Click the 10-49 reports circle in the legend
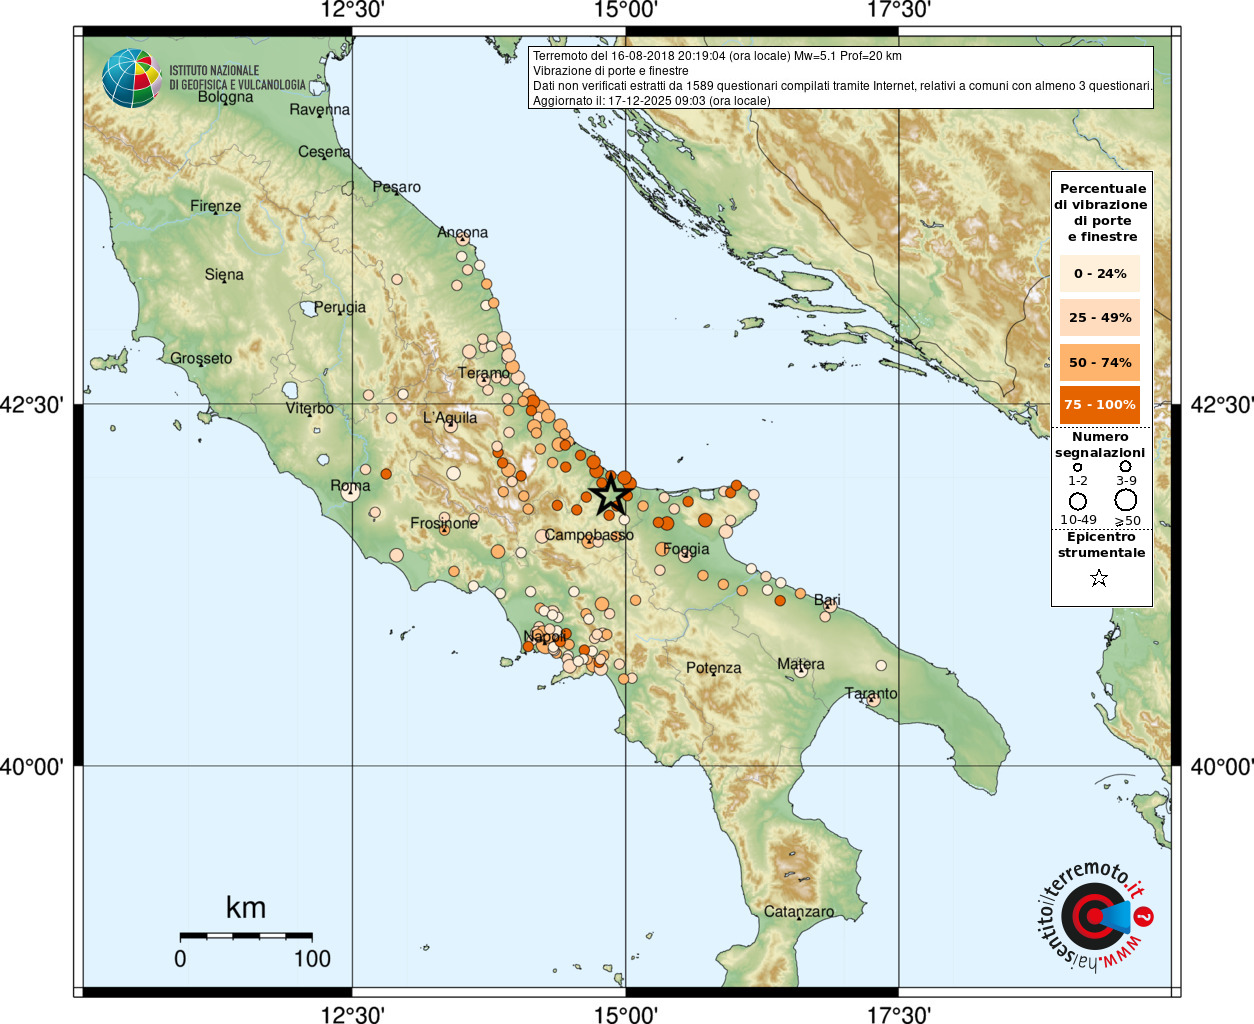This screenshot has height=1024, width=1254. coord(1078,501)
